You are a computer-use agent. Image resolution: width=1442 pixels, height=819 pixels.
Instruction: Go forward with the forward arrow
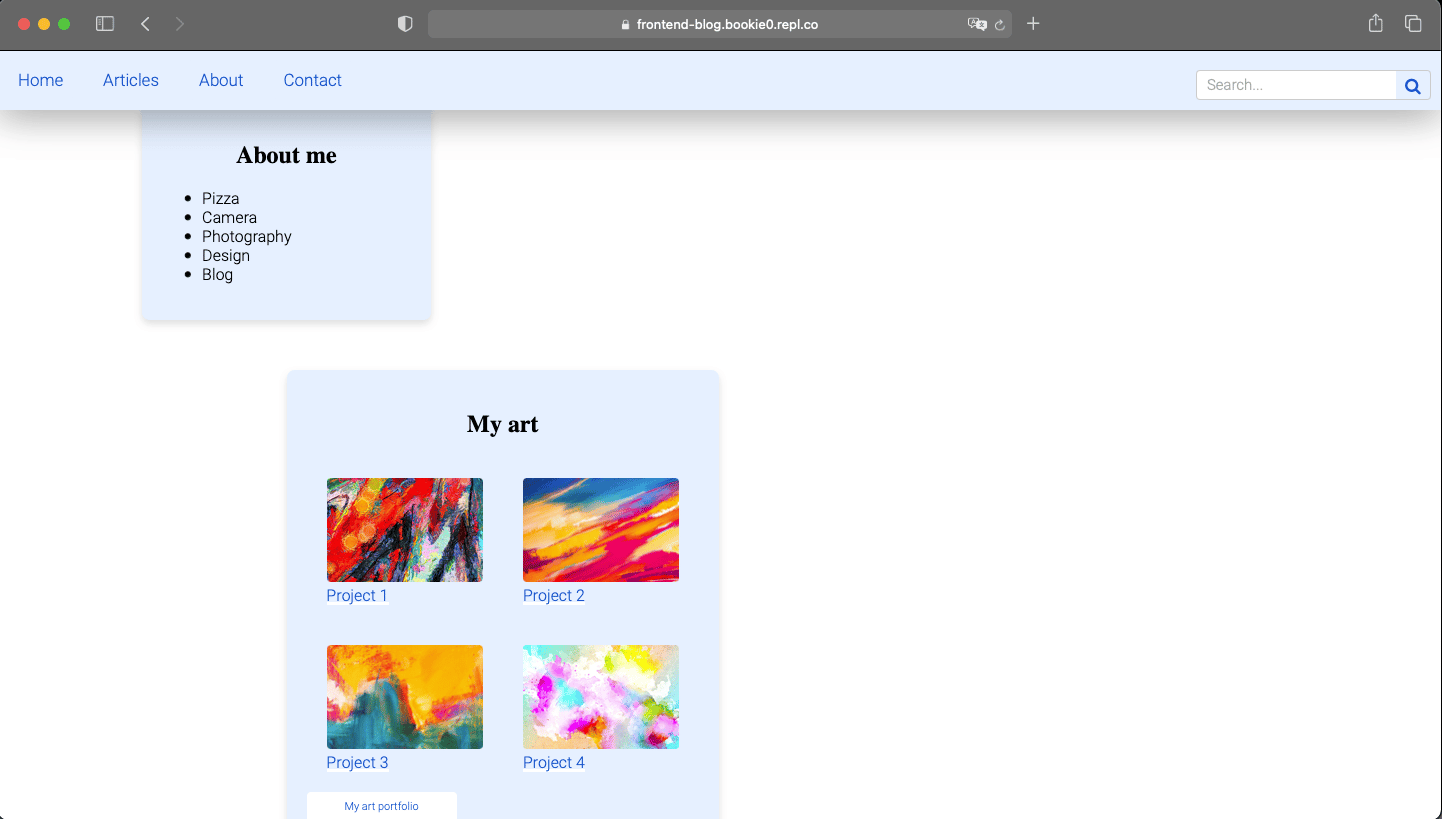180,24
